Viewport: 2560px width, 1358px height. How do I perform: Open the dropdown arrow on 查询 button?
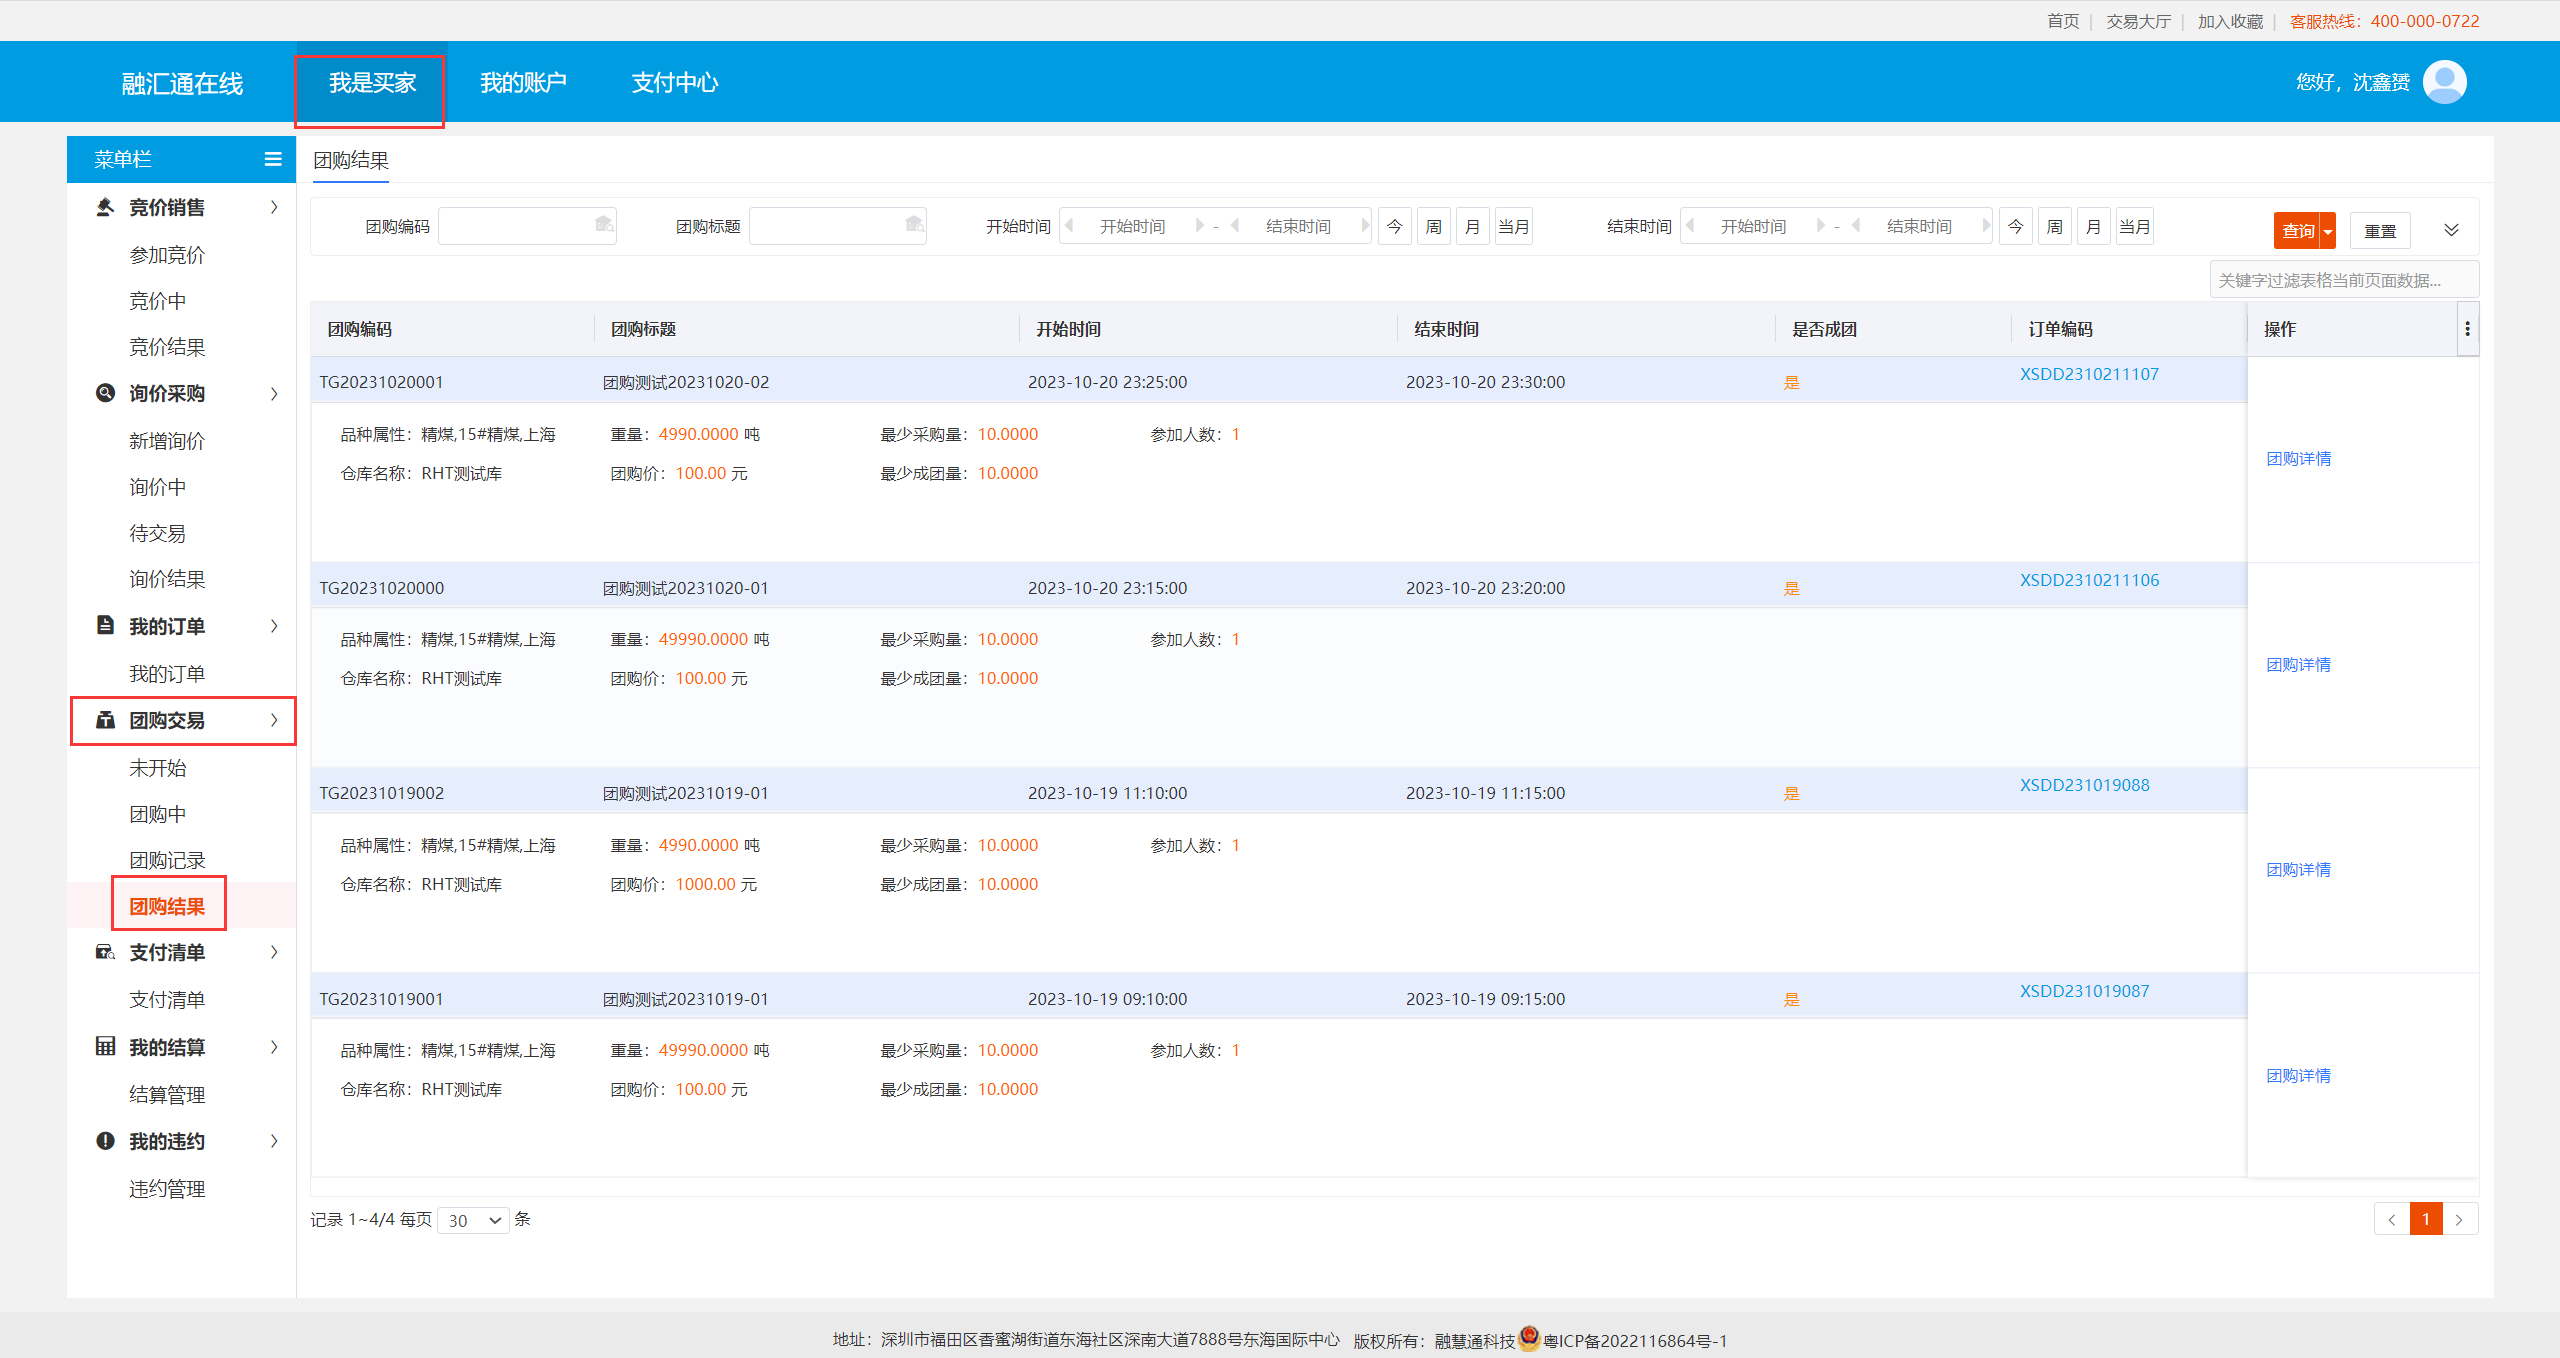click(x=2328, y=231)
